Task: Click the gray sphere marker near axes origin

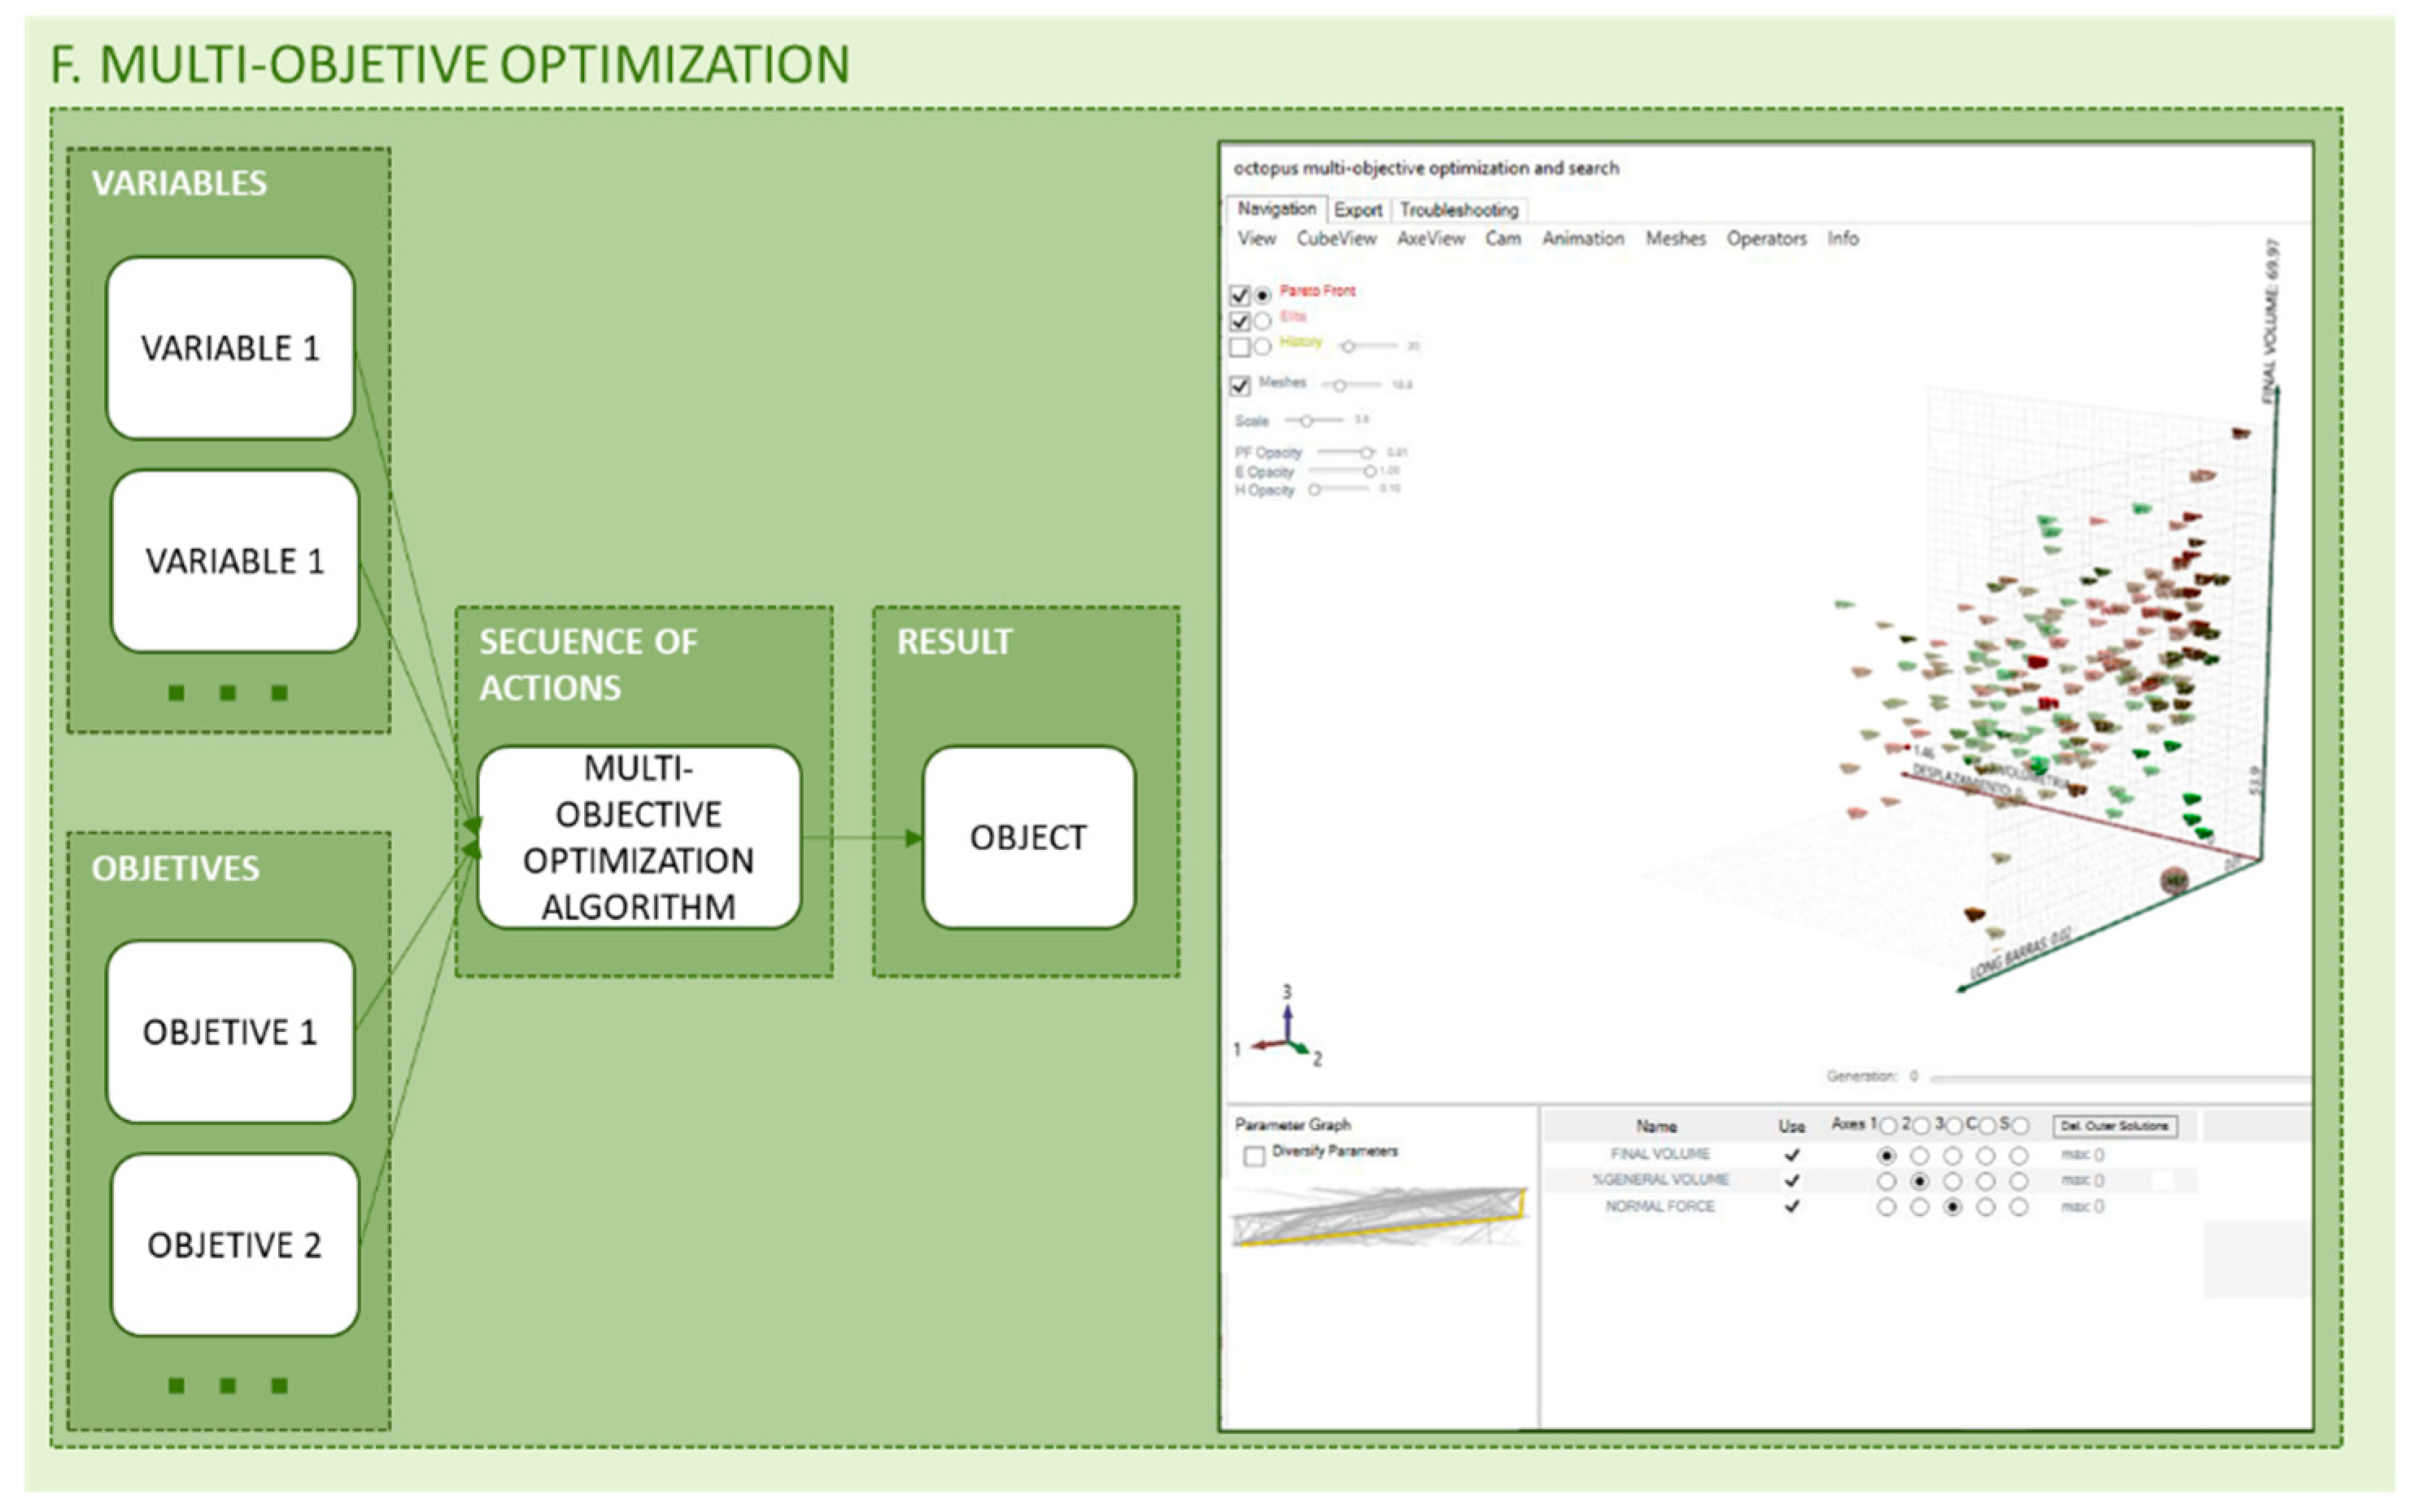Action: [2174, 880]
